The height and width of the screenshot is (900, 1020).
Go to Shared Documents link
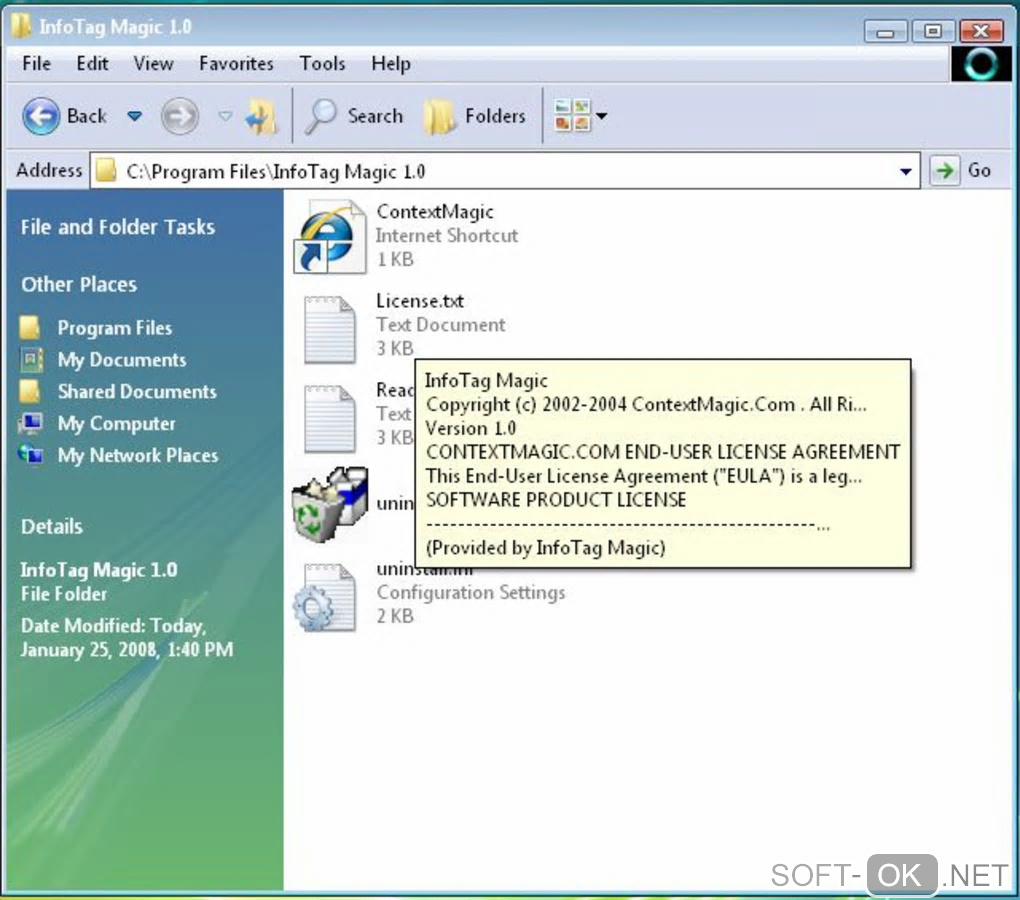pos(137,391)
